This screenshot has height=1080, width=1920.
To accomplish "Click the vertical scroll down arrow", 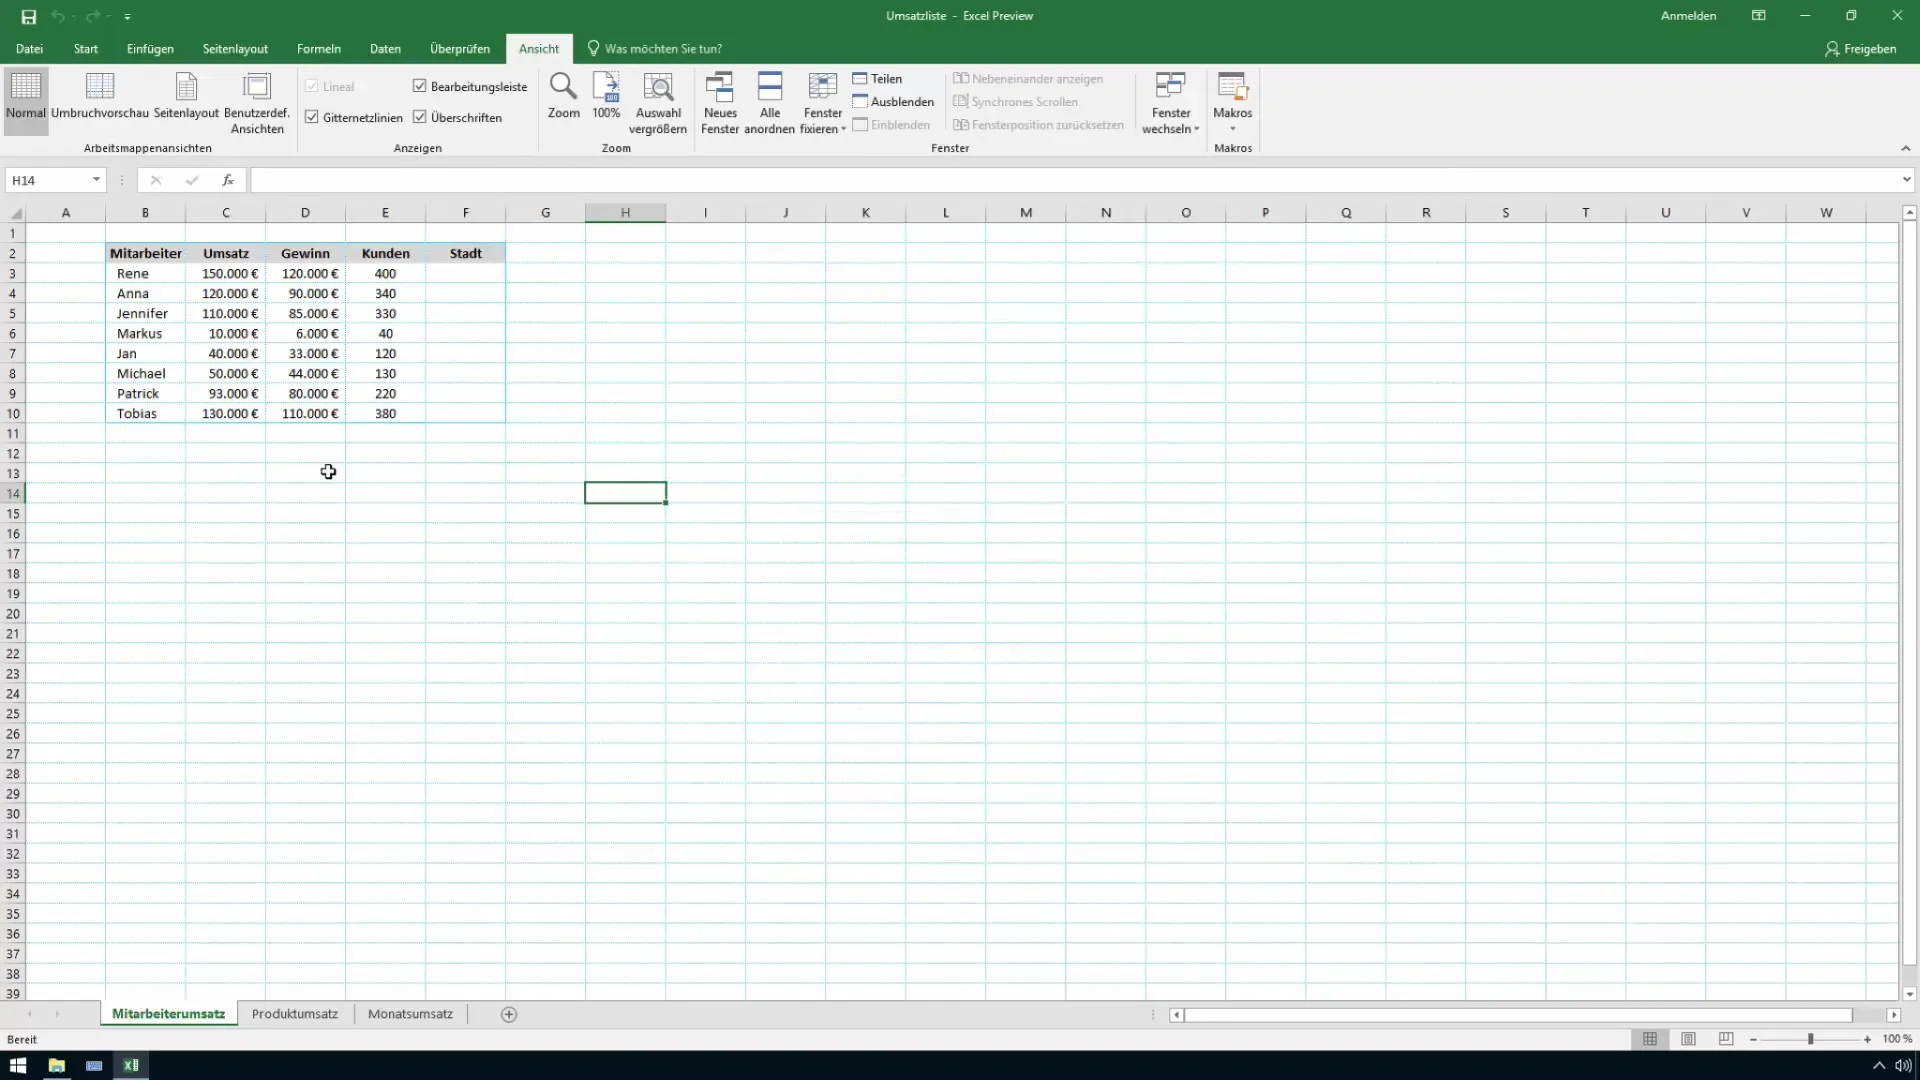I will (x=1909, y=994).
